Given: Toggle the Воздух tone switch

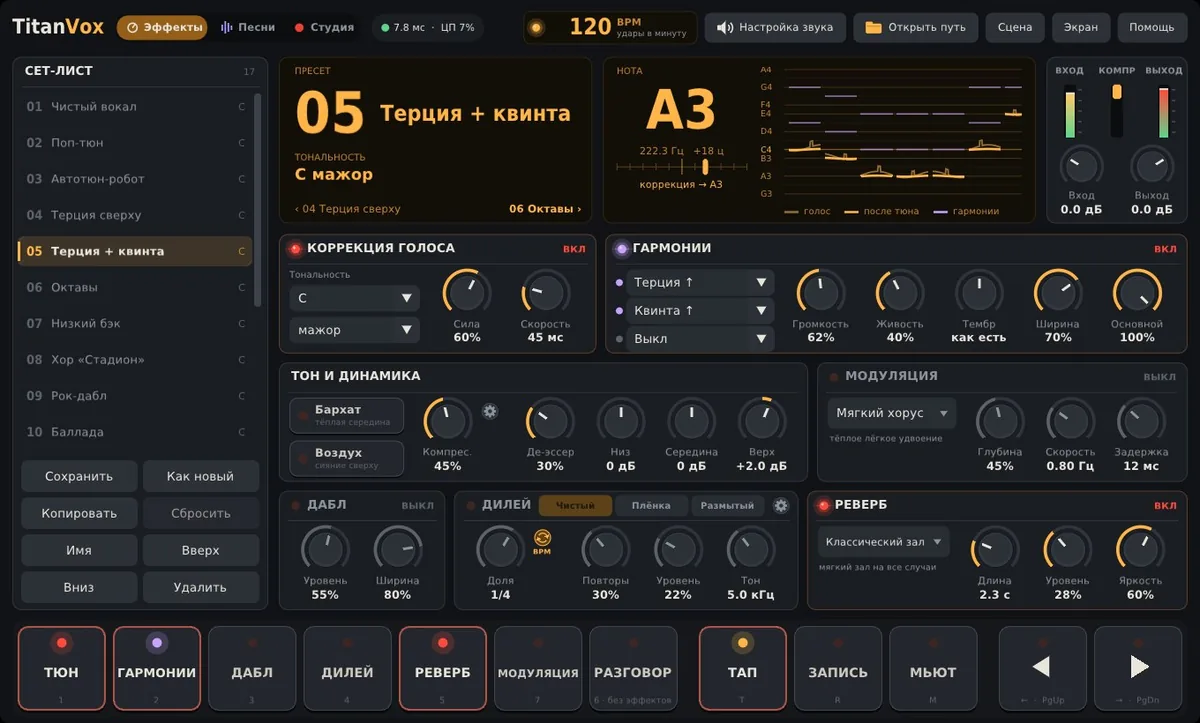Looking at the screenshot, I should tap(347, 458).
